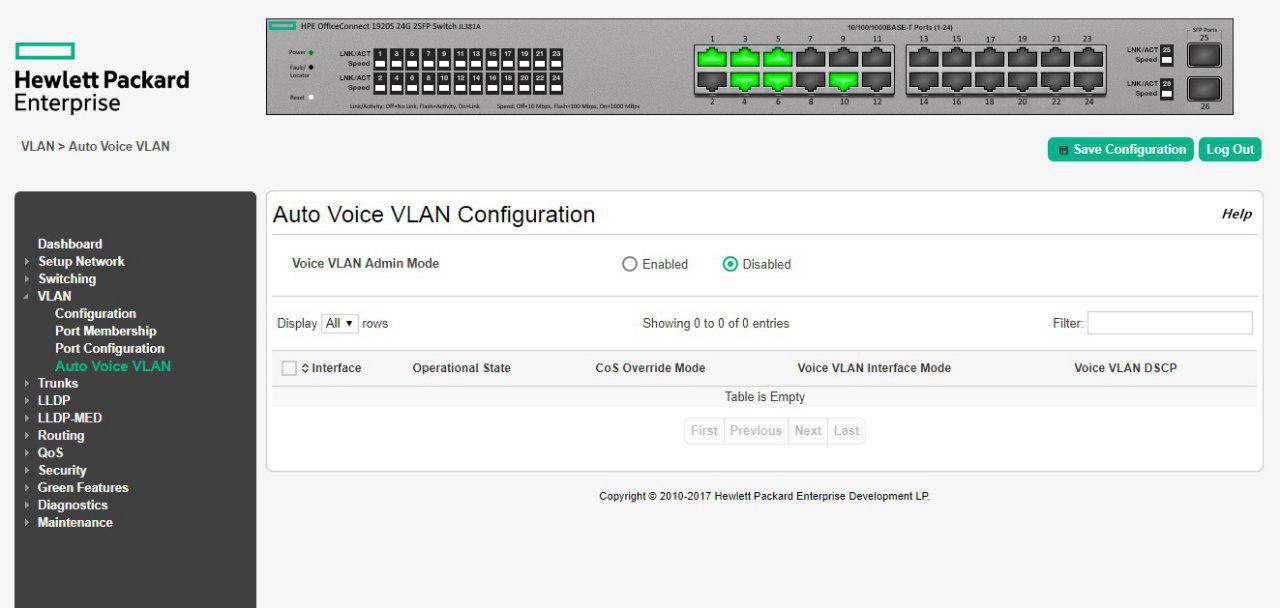1280x608 pixels.
Task: Click the Hewlett Packard Enterprise logo
Action: 101,77
